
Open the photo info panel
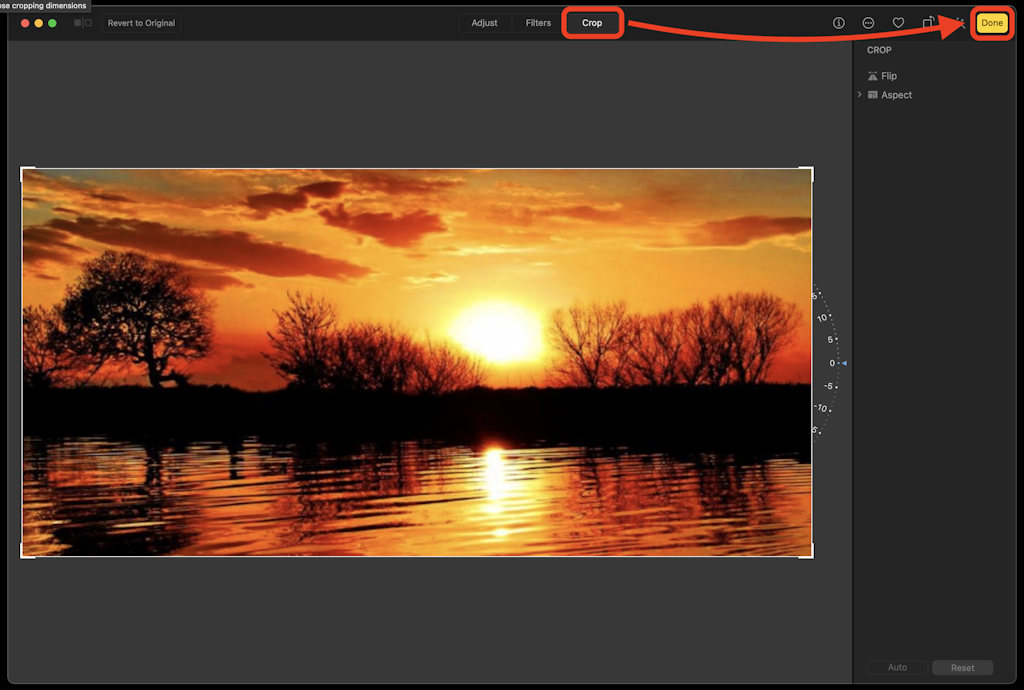click(x=838, y=22)
